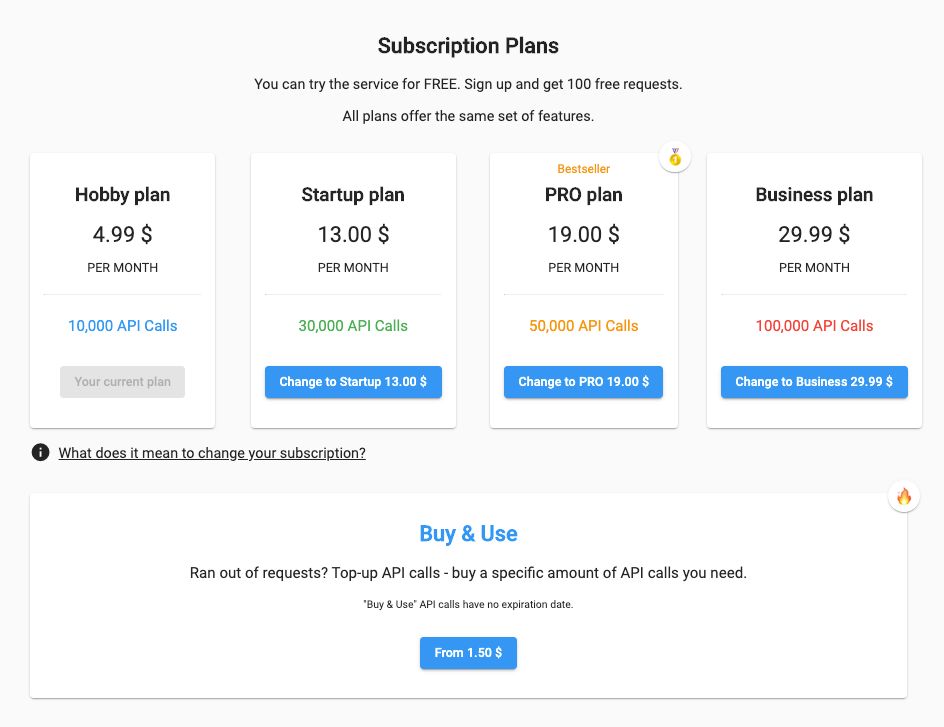The width and height of the screenshot is (944, 727).
Task: Click the Buy & Use heading
Action: click(x=468, y=533)
